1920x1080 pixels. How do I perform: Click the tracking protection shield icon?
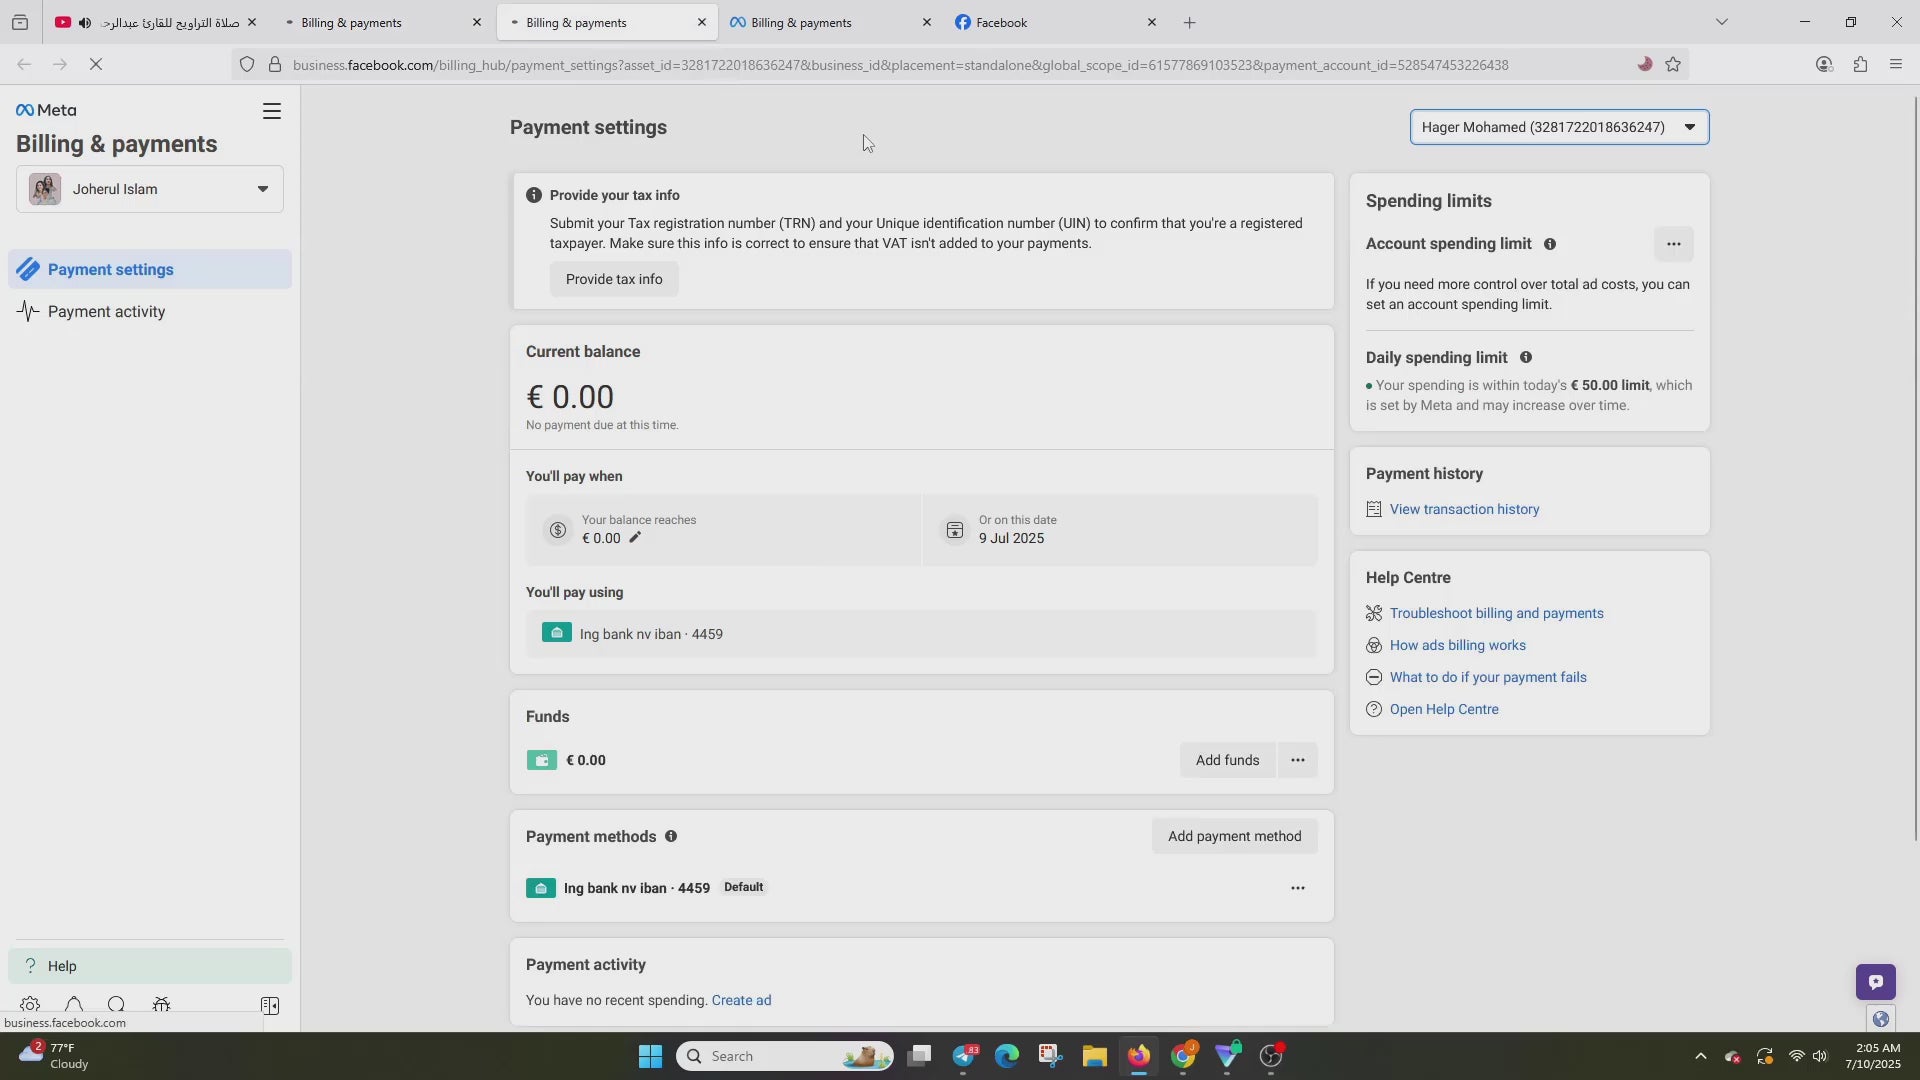pos(246,65)
